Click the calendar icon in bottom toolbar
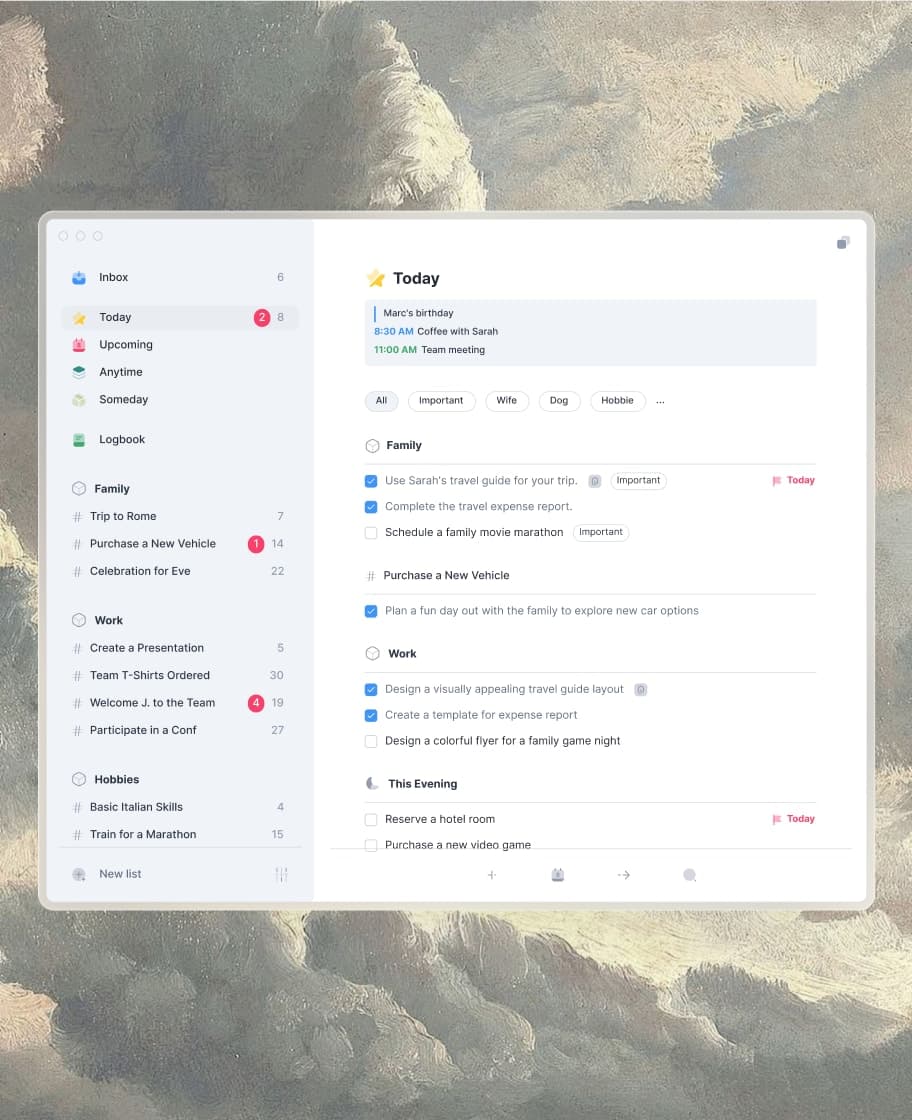Screen dimensions: 912x1120 click(x=558, y=875)
